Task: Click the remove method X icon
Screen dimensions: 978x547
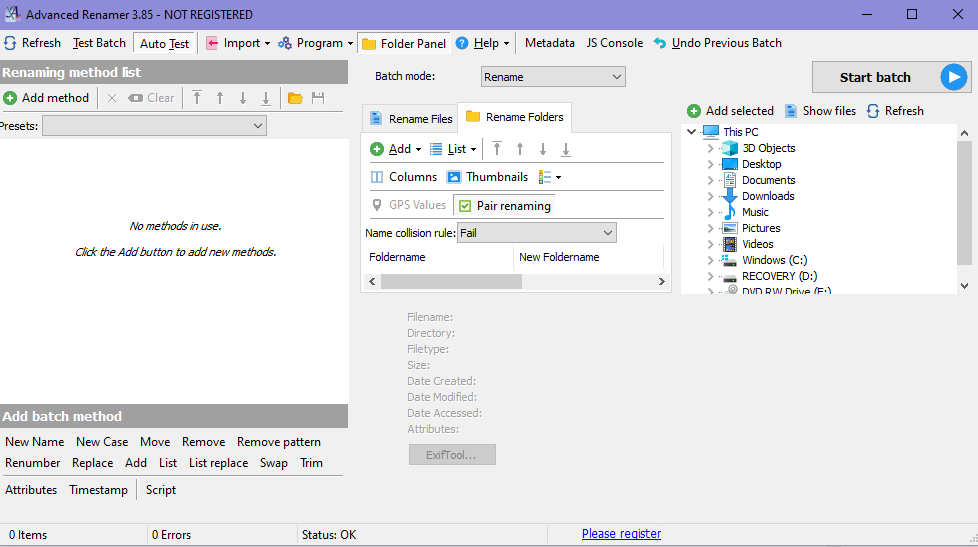Action: (112, 98)
